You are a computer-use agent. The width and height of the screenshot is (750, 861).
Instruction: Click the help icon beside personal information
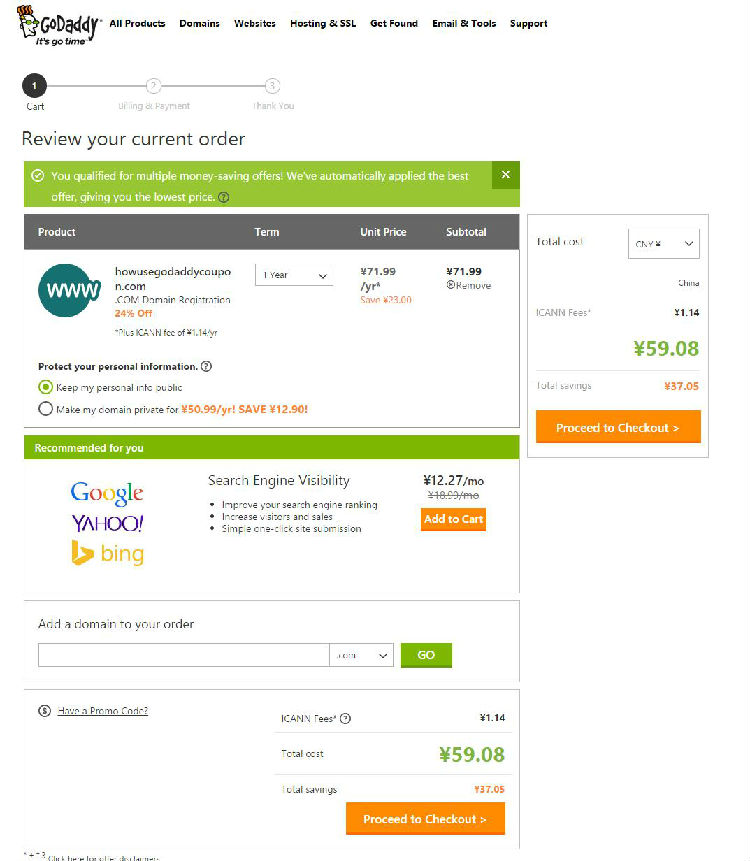pyautogui.click(x=206, y=367)
